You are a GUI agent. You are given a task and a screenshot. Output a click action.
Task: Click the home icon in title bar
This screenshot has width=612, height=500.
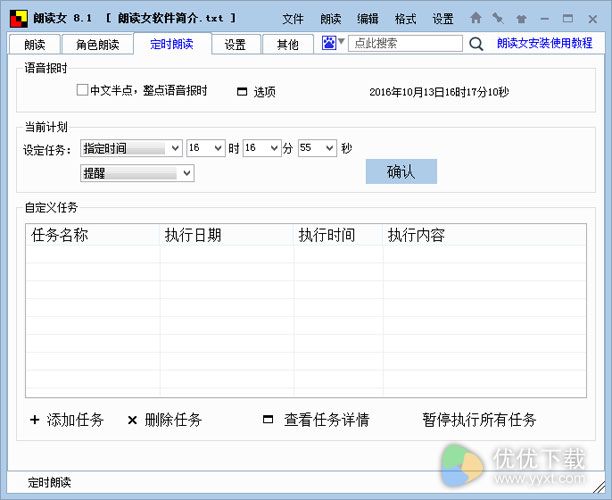476,18
